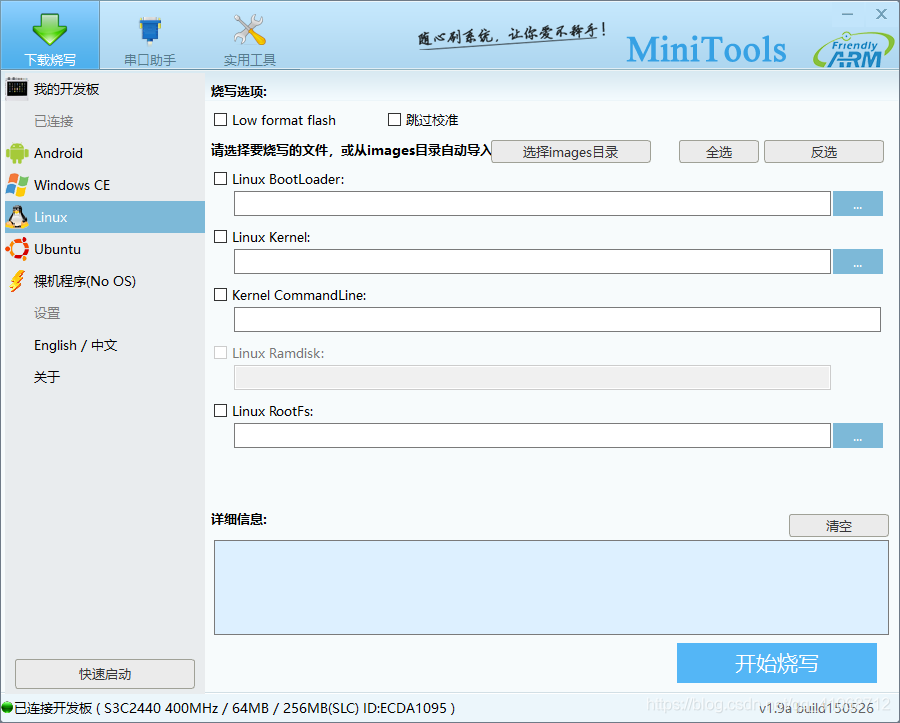Click the Ubuntu circle logo icon
Viewport: 900px width, 723px height.
tap(17, 249)
